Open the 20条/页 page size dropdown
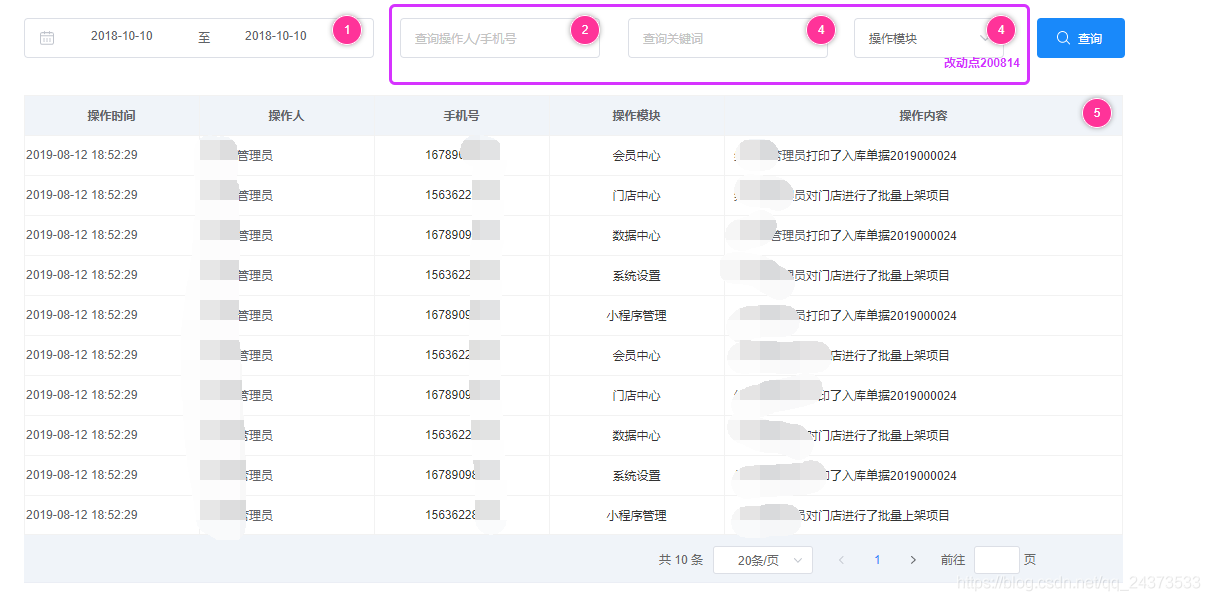1210x601 pixels. [762, 560]
